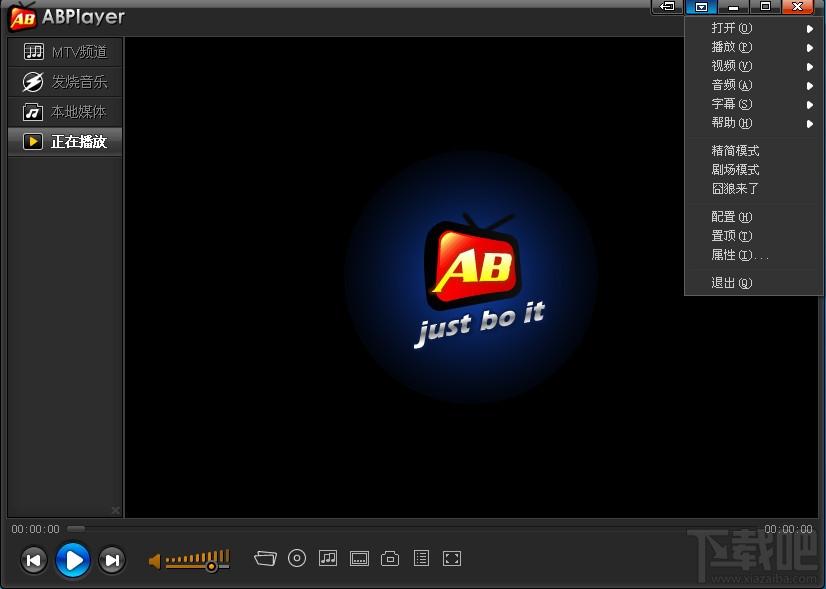Viewport: 826px width, 589px height.
Task: Click the arrow beside 打开(O)
Action: pos(810,29)
